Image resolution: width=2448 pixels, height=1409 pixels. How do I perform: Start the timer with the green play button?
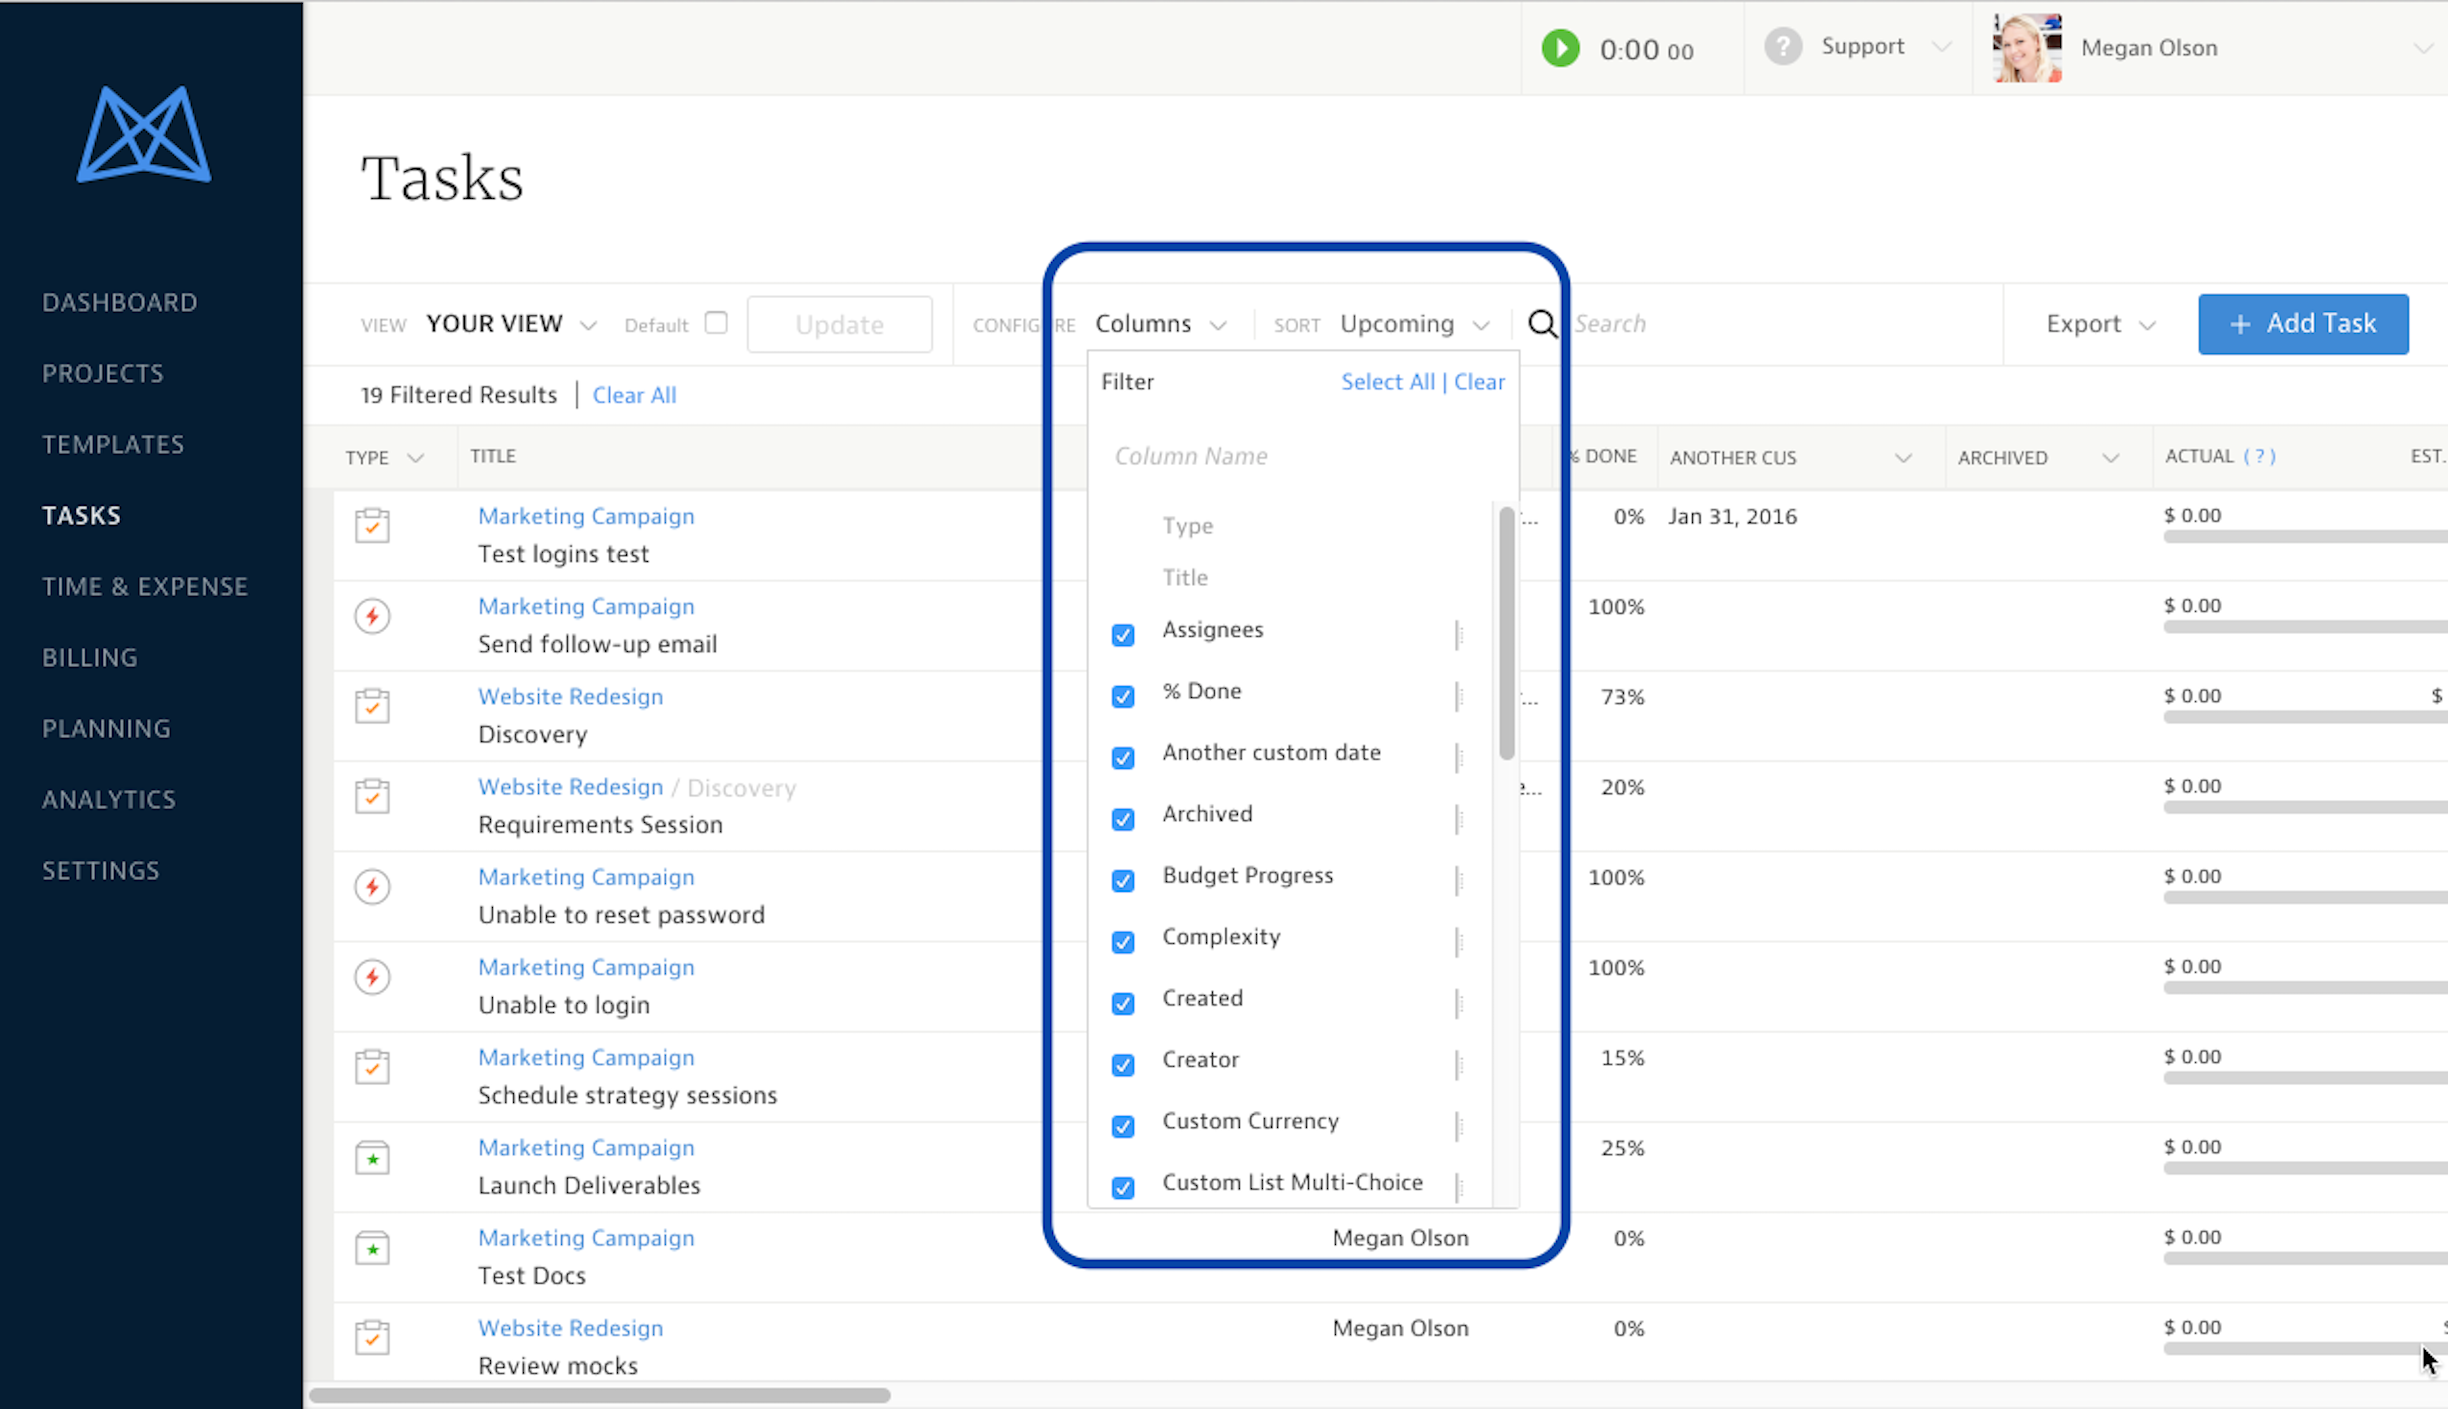1560,48
